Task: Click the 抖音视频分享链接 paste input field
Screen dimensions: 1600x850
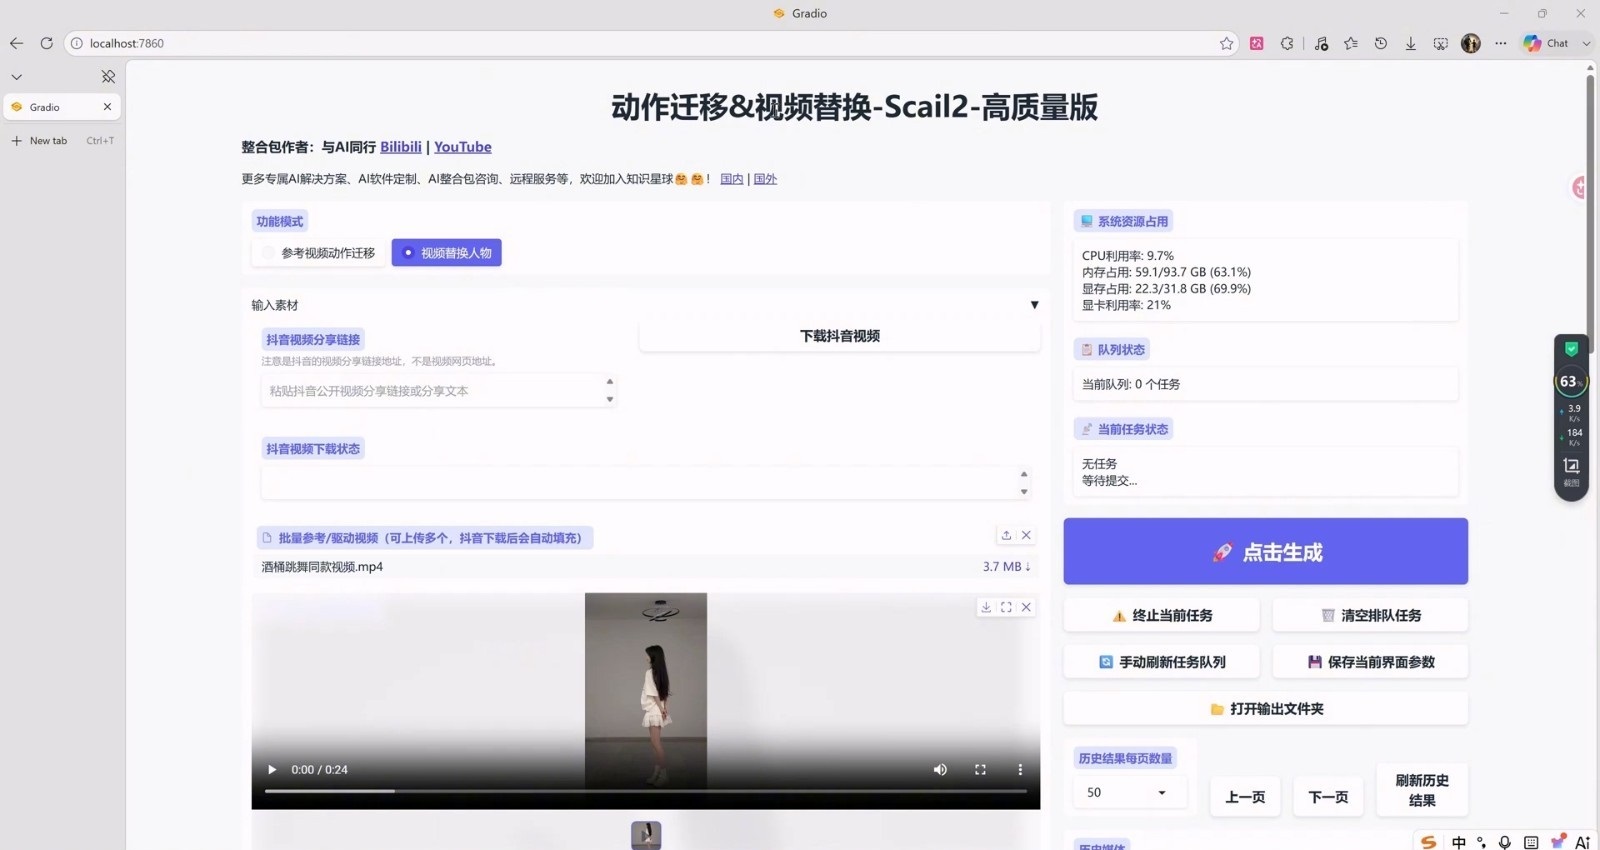Action: coord(438,391)
